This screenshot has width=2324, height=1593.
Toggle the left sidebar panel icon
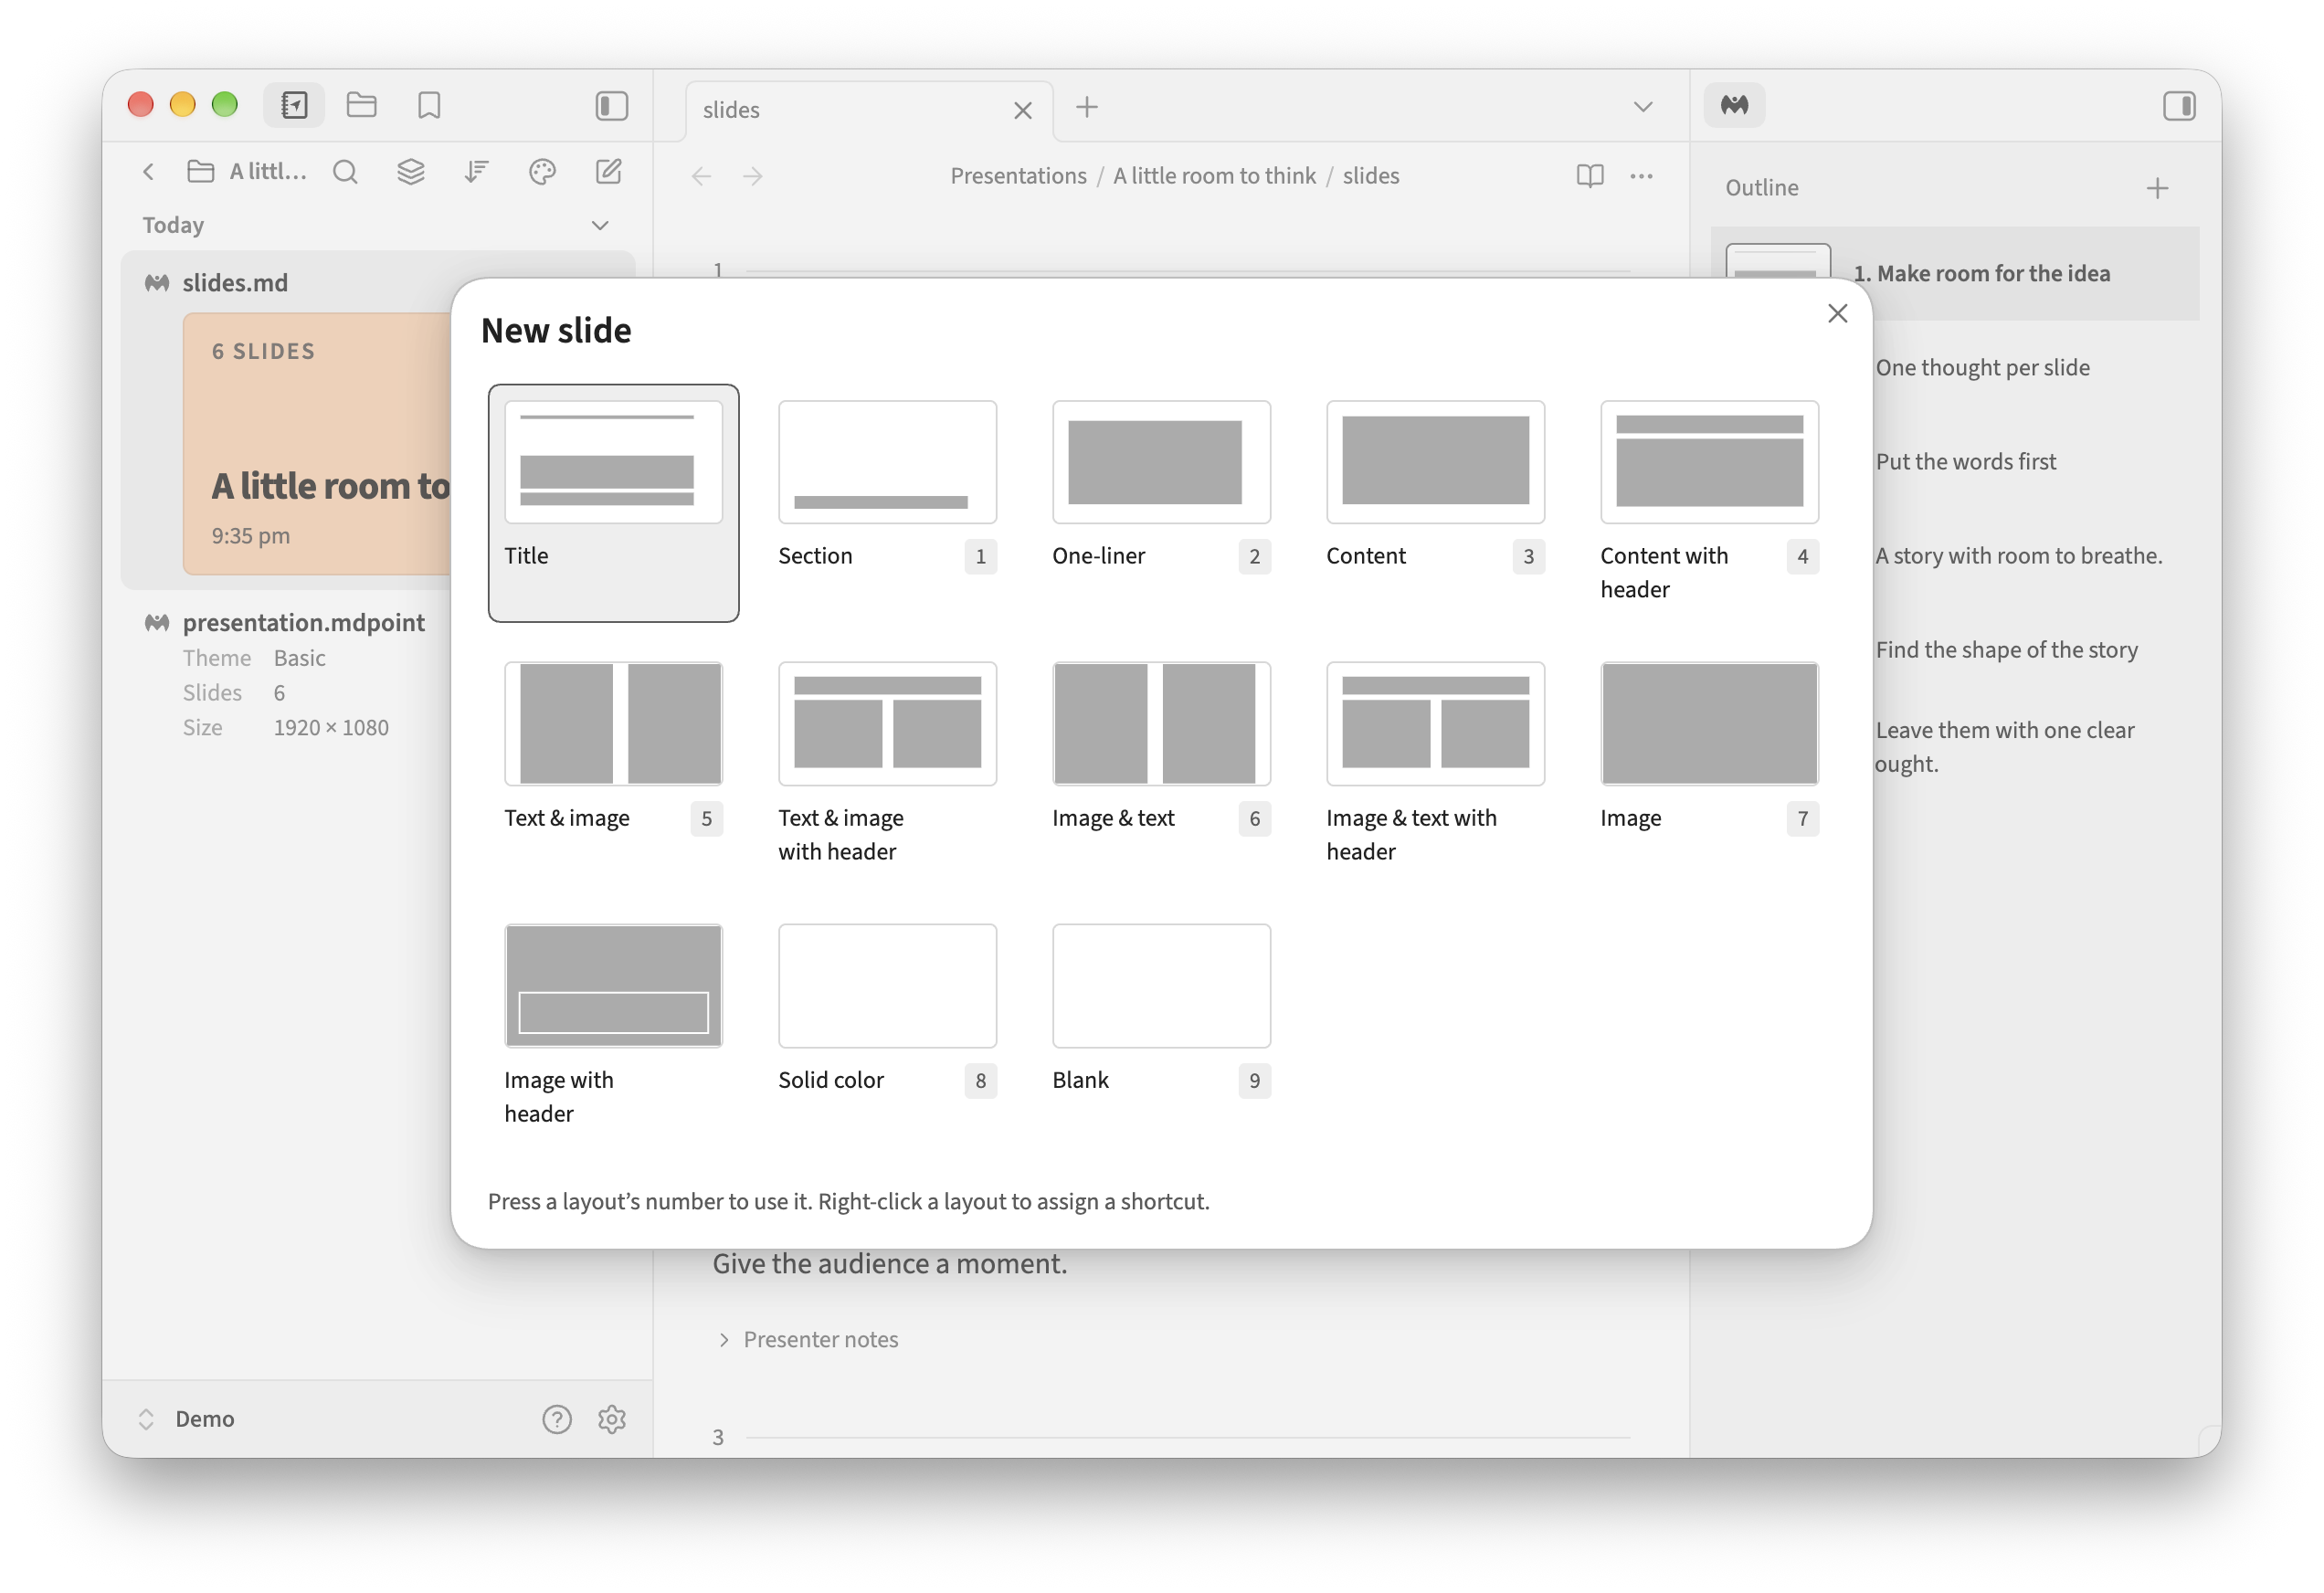(x=611, y=106)
